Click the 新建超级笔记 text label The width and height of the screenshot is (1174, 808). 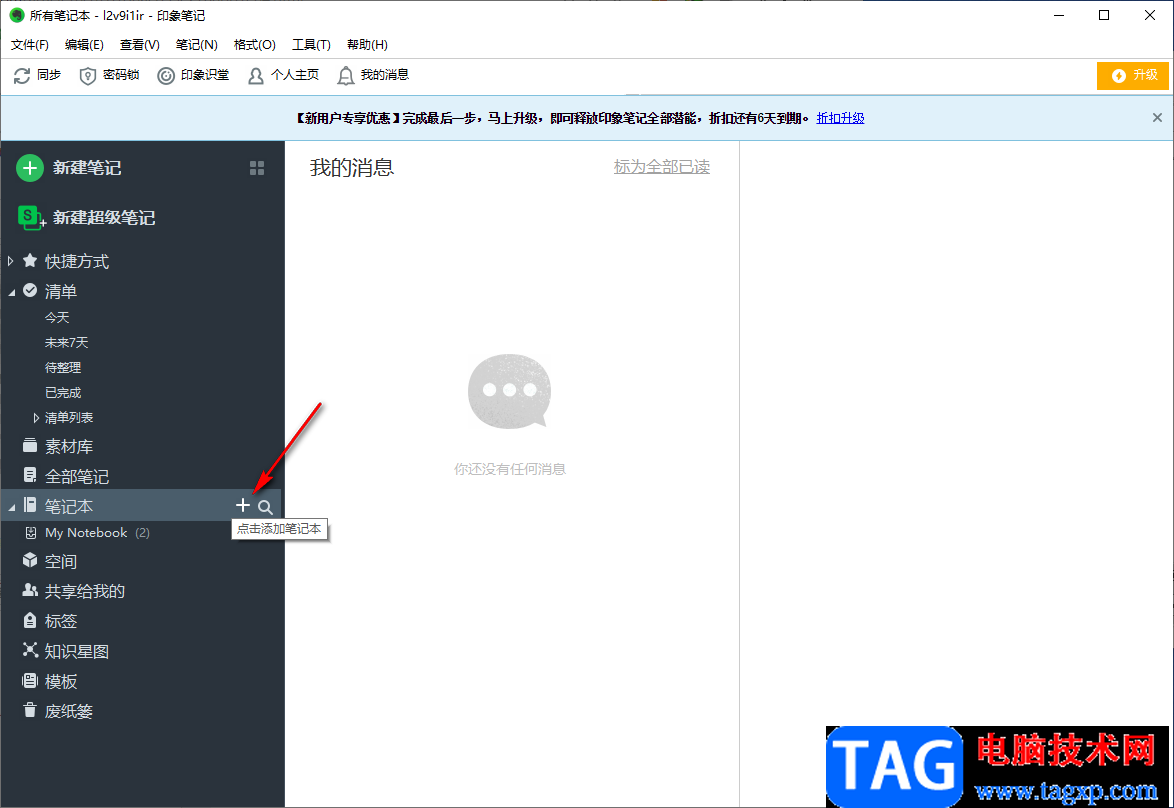[x=104, y=218]
